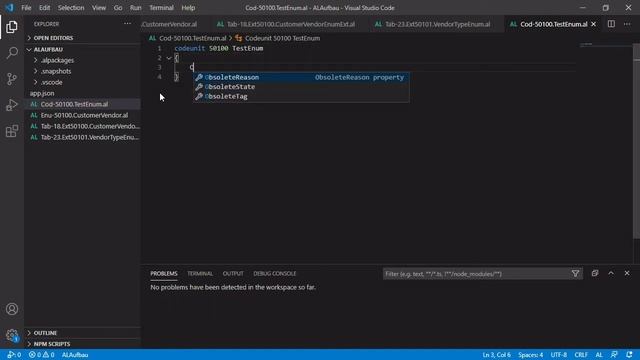This screenshot has height=360, width=640.
Task: Click the Problems filter funnel icon
Action: coord(575,273)
